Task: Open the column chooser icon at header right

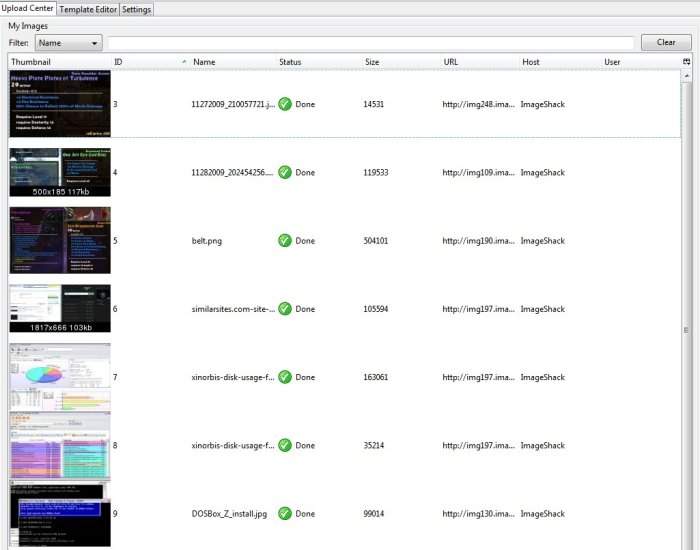Action: click(x=686, y=62)
